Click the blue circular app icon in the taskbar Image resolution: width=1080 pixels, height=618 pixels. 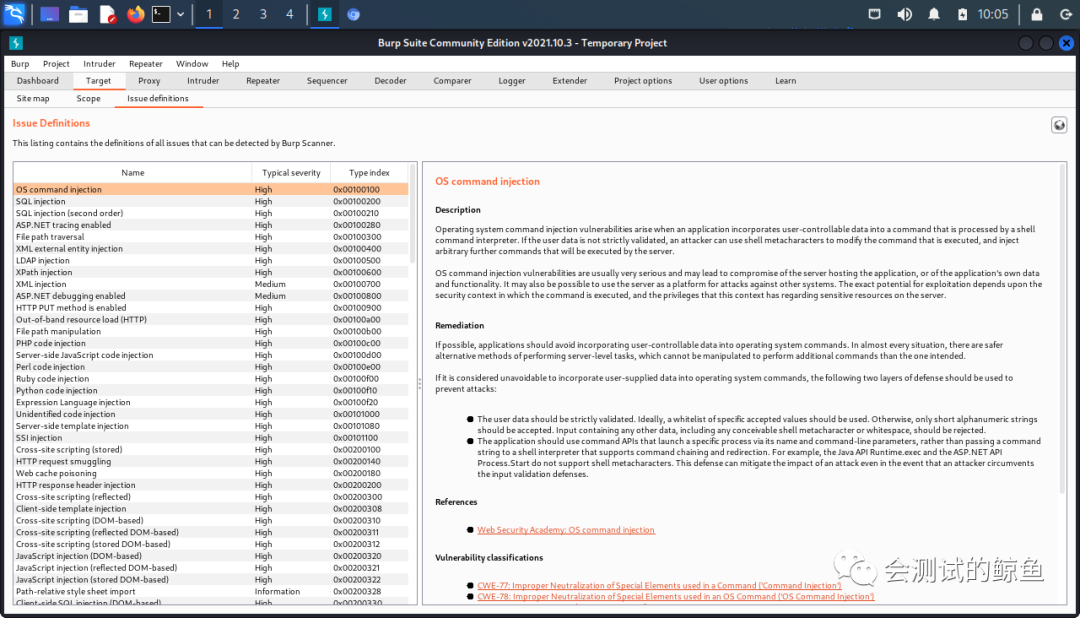(353, 14)
